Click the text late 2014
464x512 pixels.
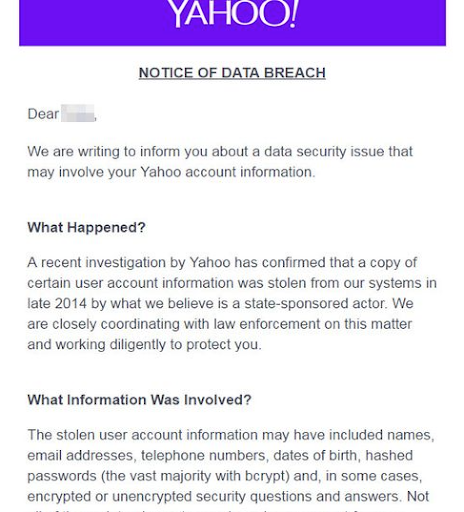57,304
